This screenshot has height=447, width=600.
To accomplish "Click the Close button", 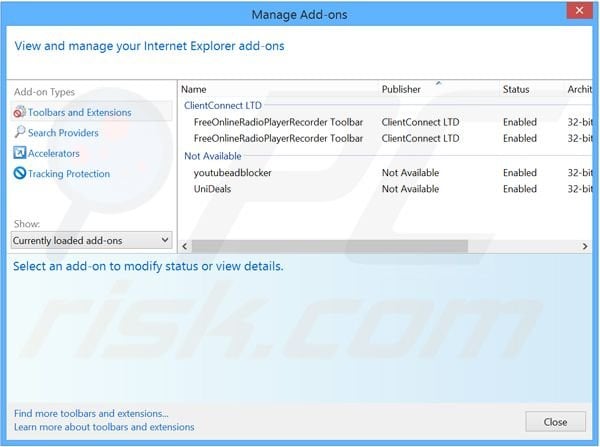I will 555,422.
